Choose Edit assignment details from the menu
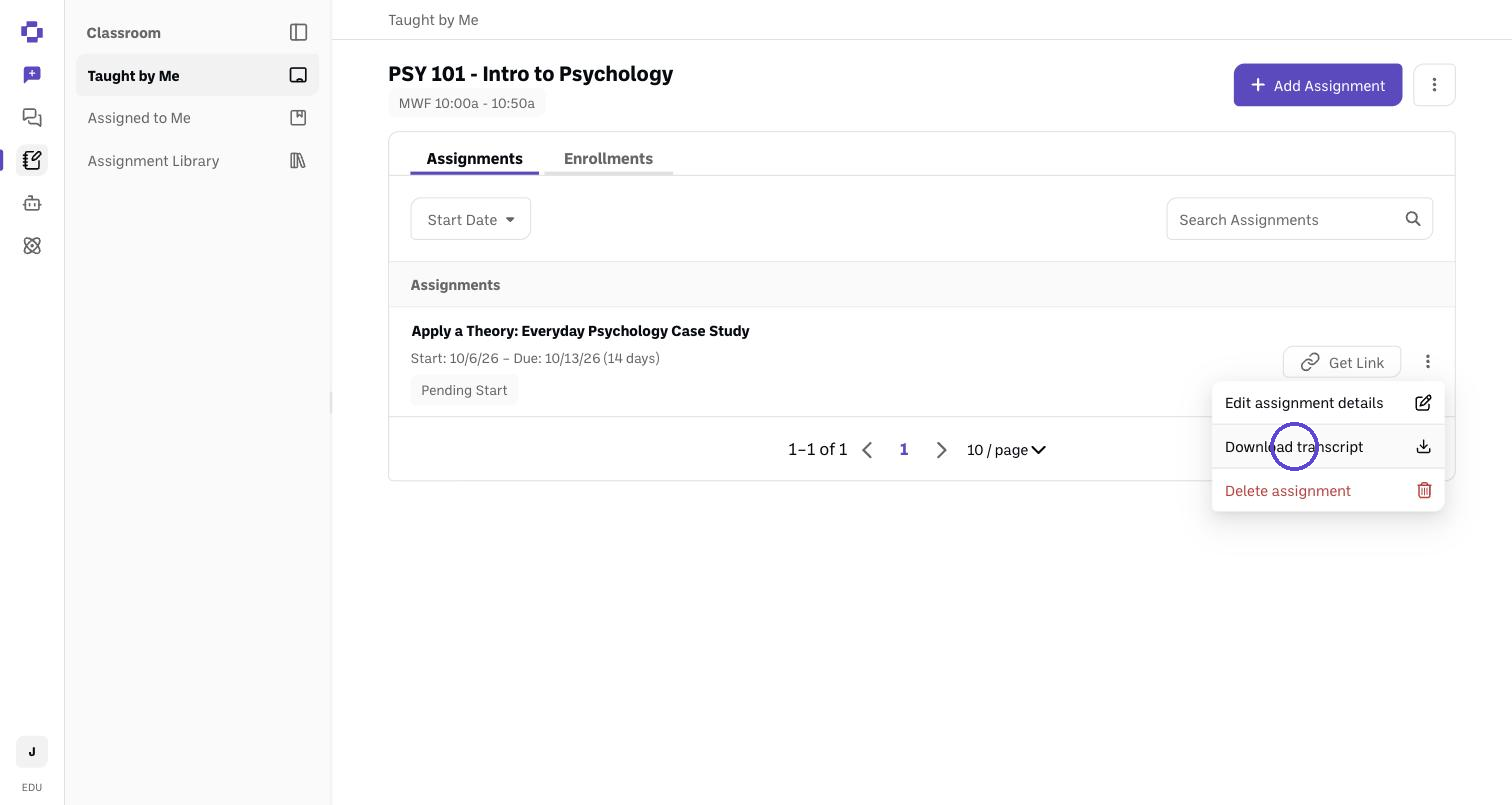The height and width of the screenshot is (805, 1512). (x=1328, y=403)
